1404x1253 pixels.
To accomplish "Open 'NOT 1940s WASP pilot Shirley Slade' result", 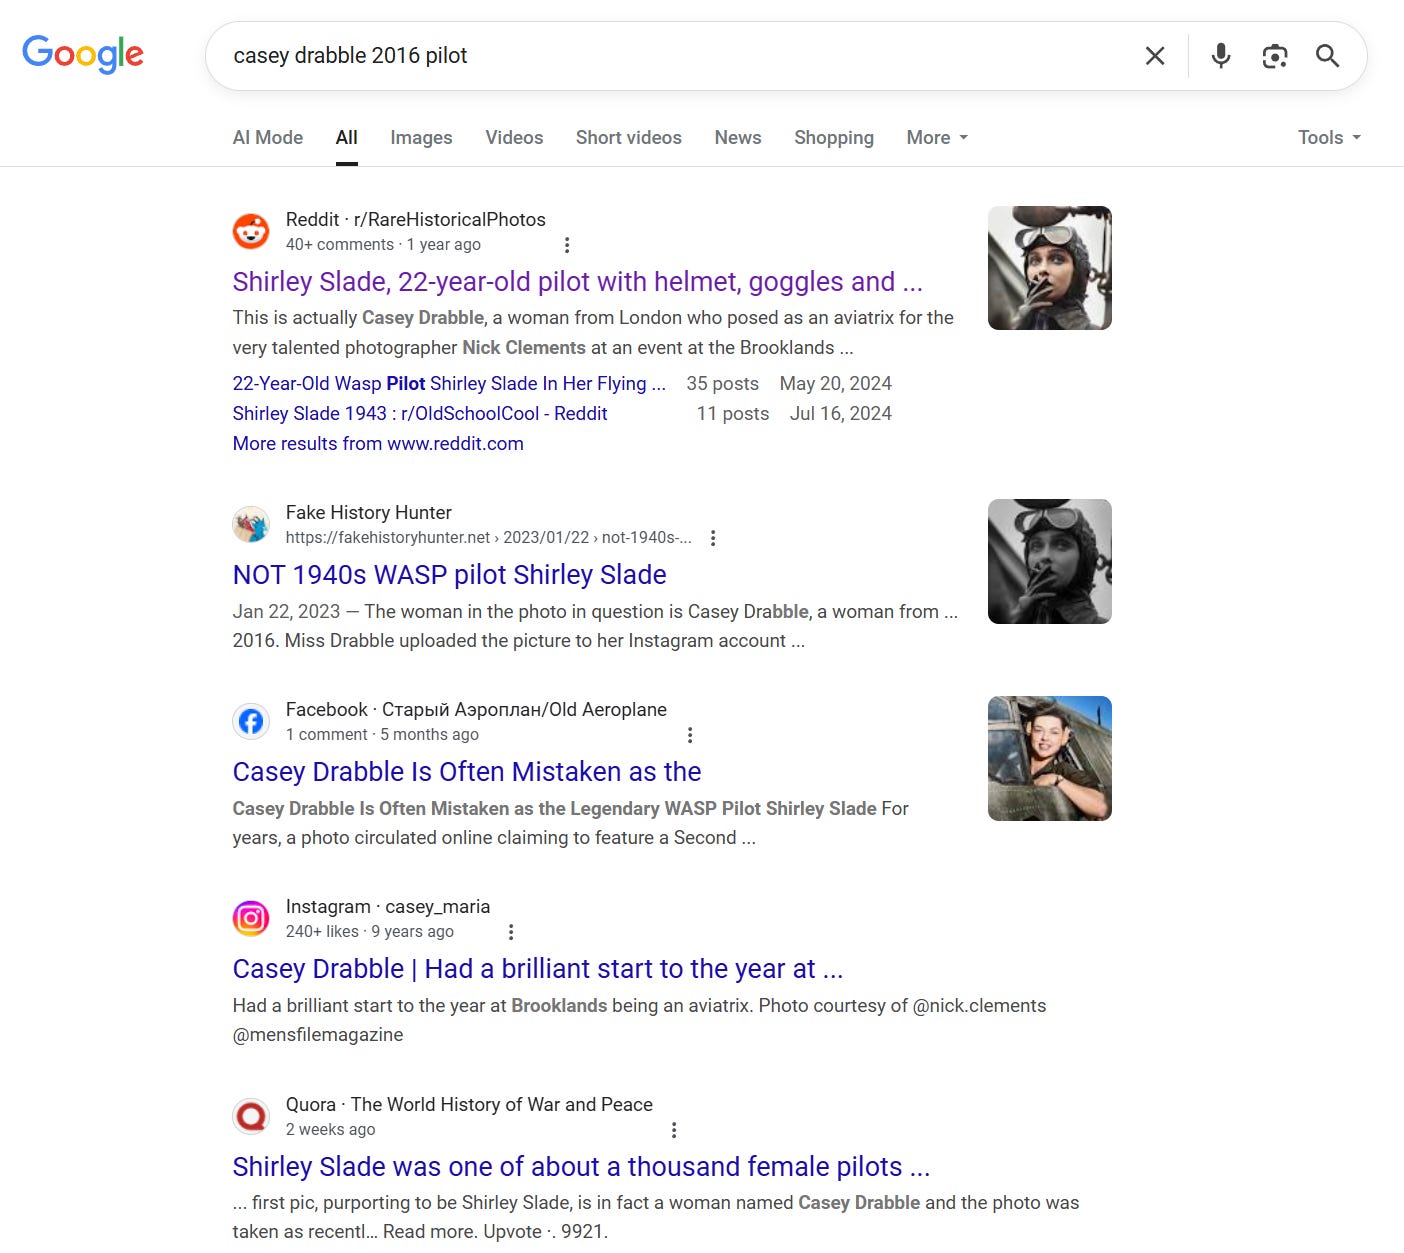I will [449, 575].
